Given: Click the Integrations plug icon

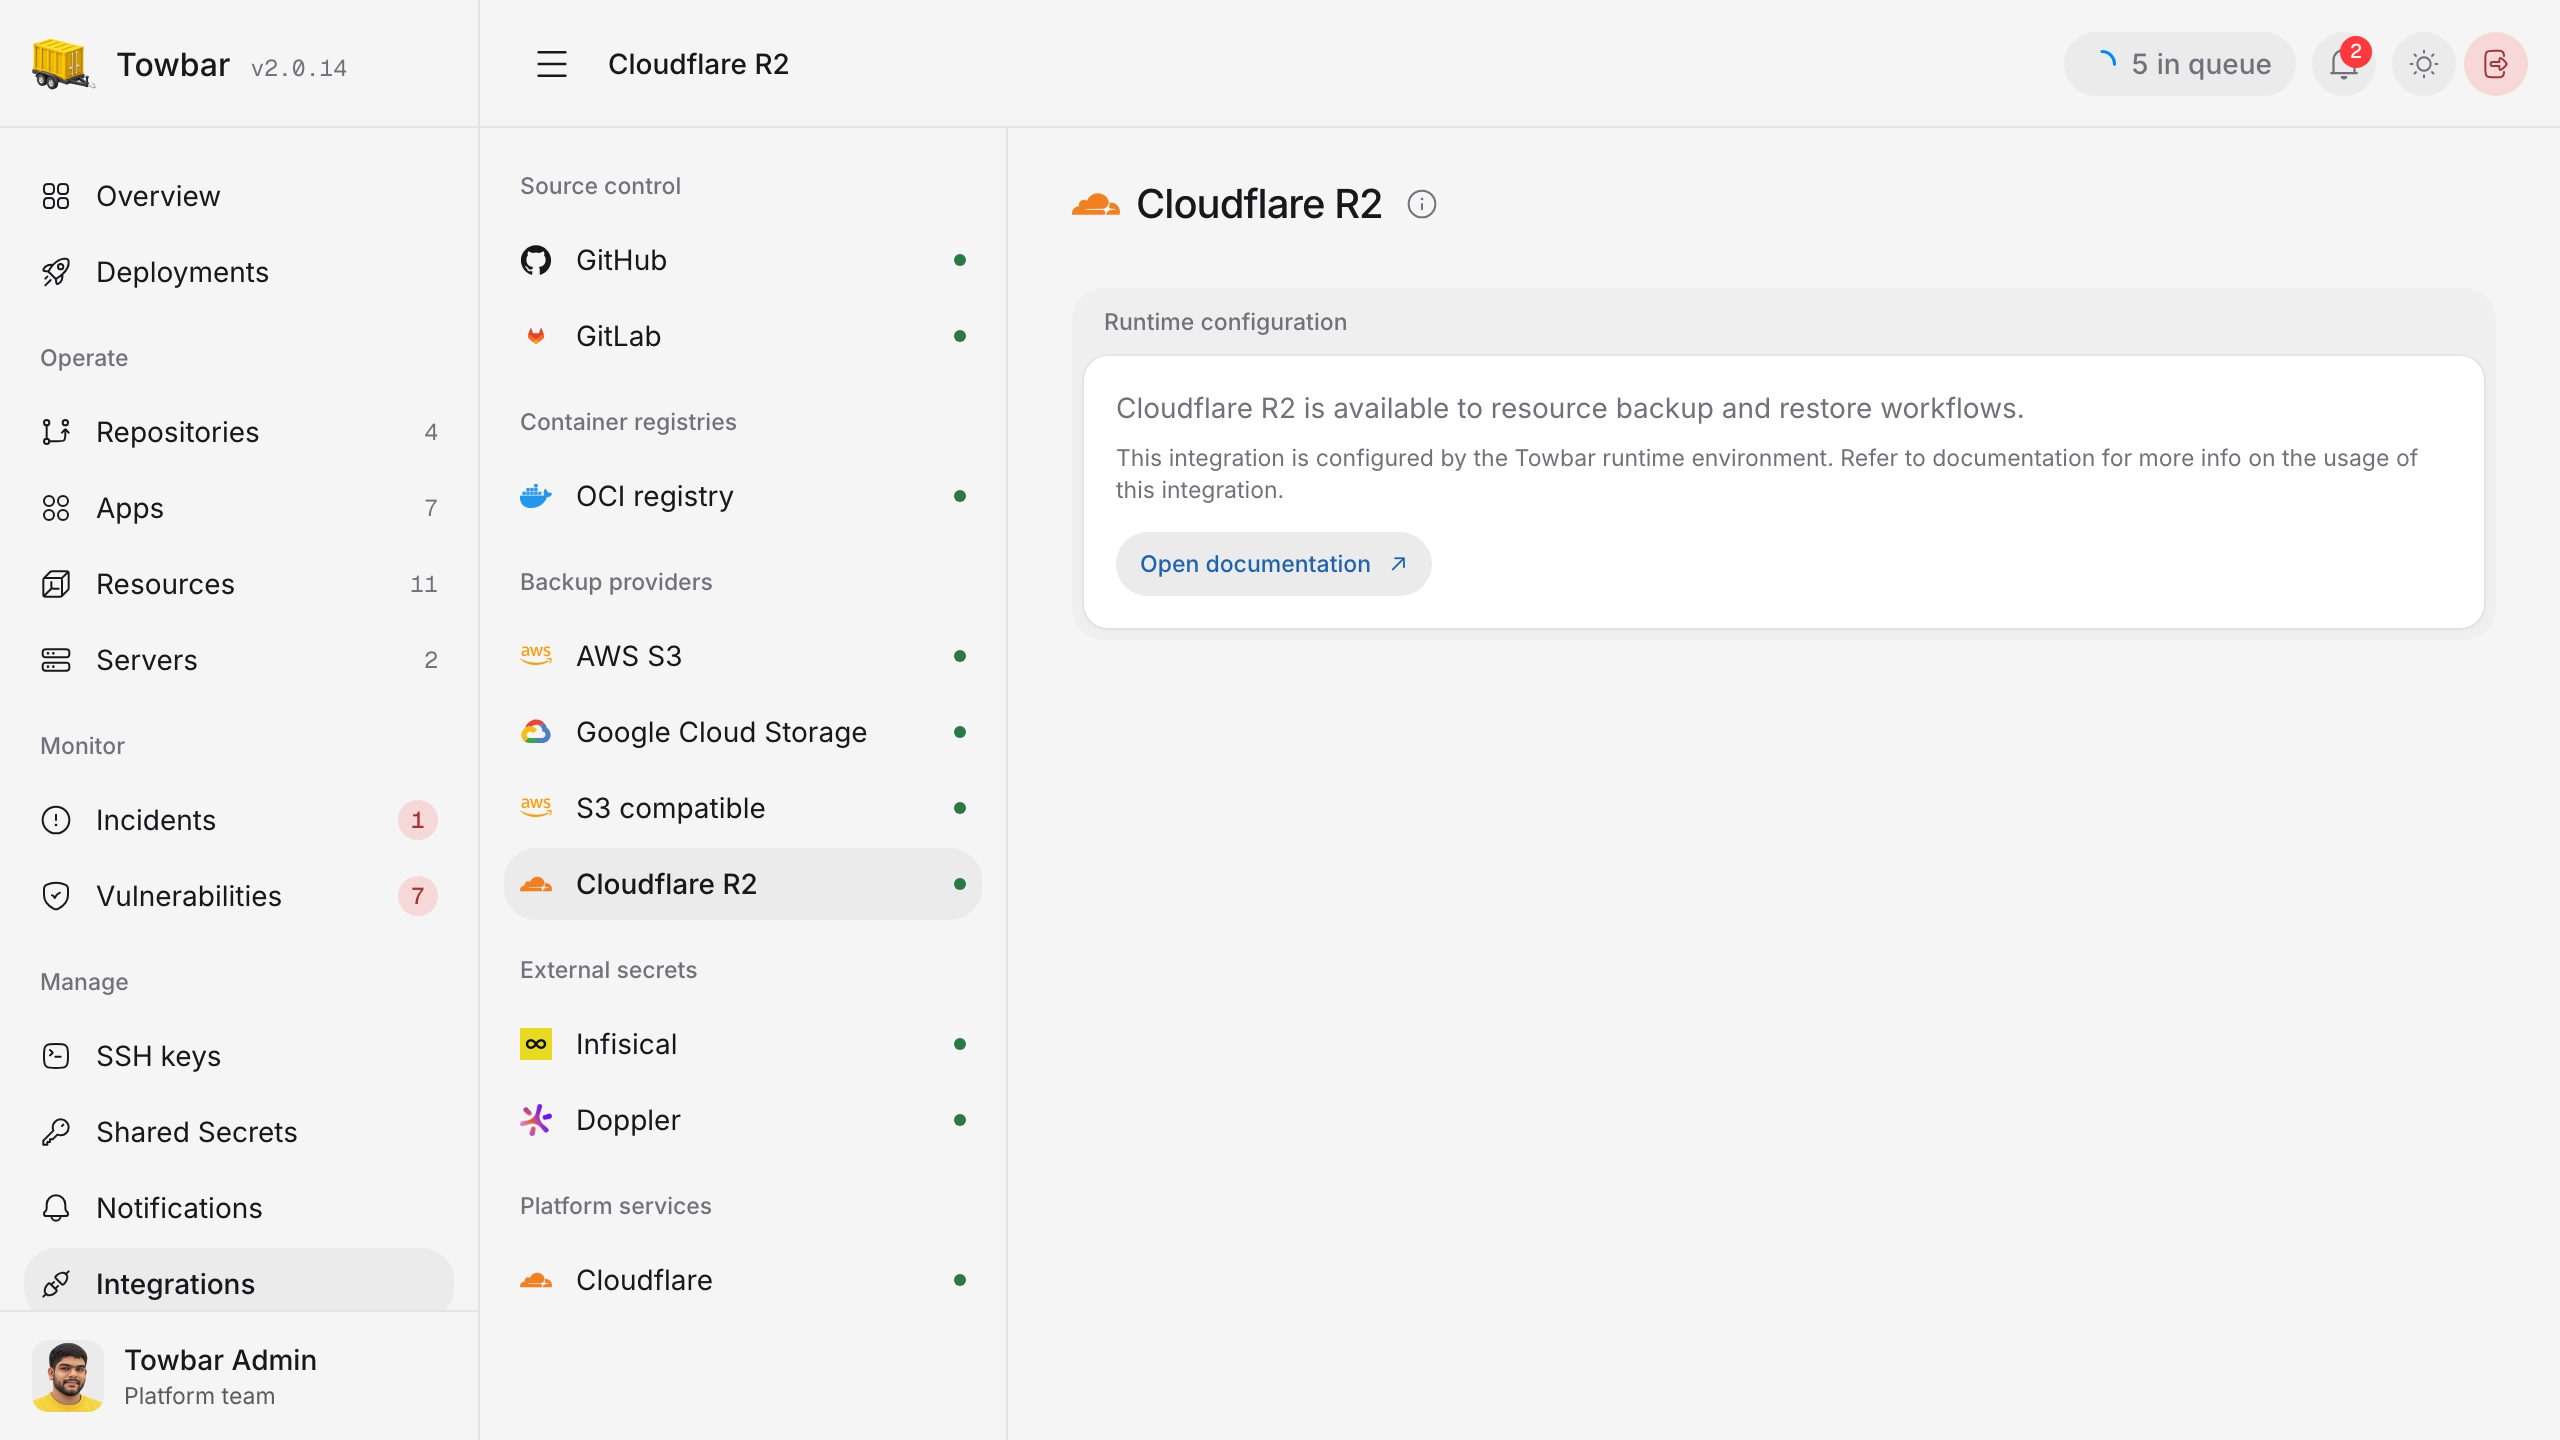Looking at the screenshot, I should pyautogui.click(x=56, y=1284).
